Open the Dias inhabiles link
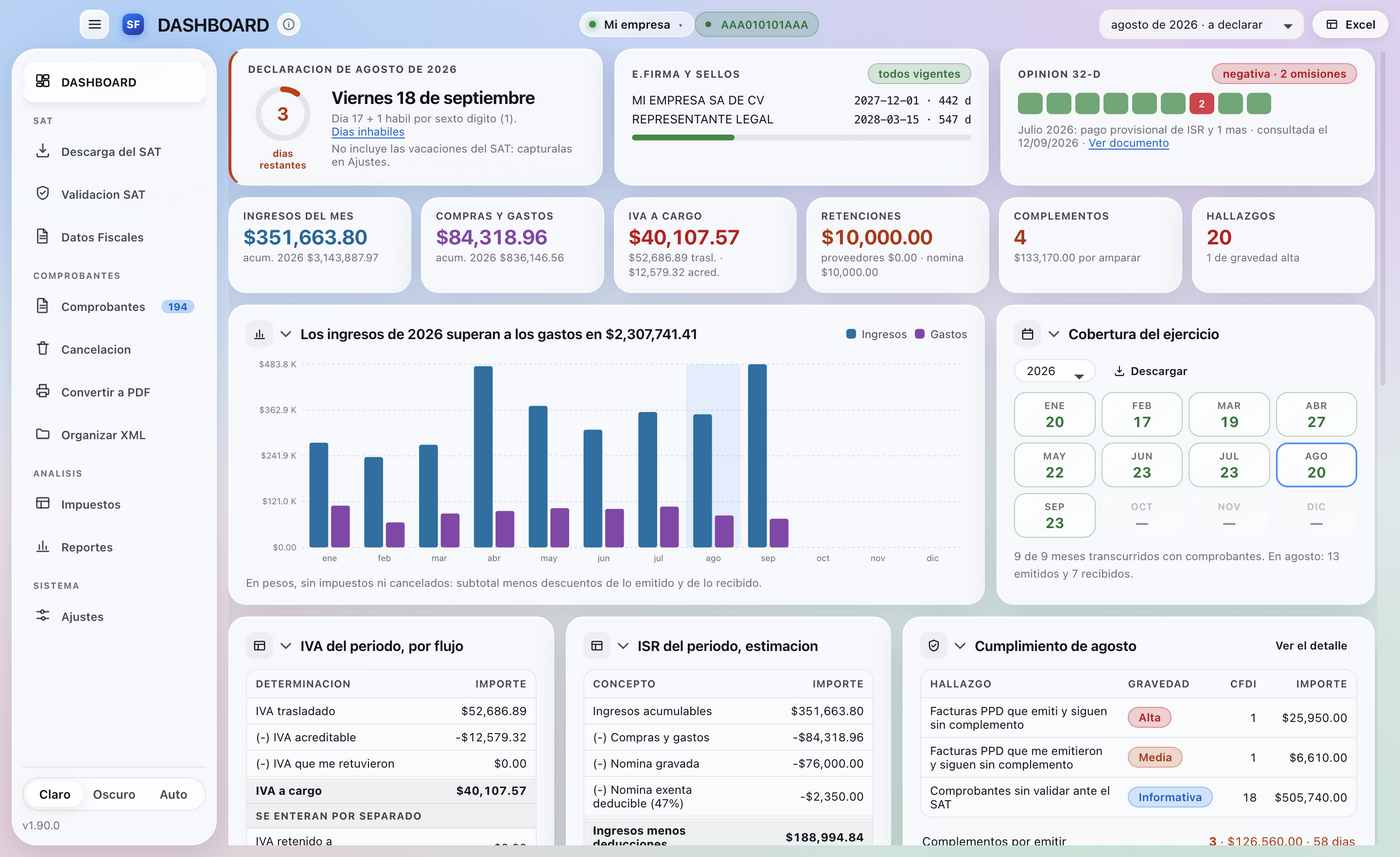Screen dimensions: 1400x857 click(x=368, y=132)
